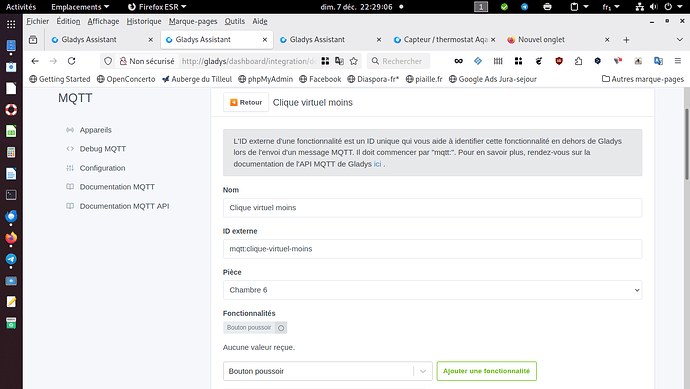Bookmark this page with star icon

pos(353,61)
